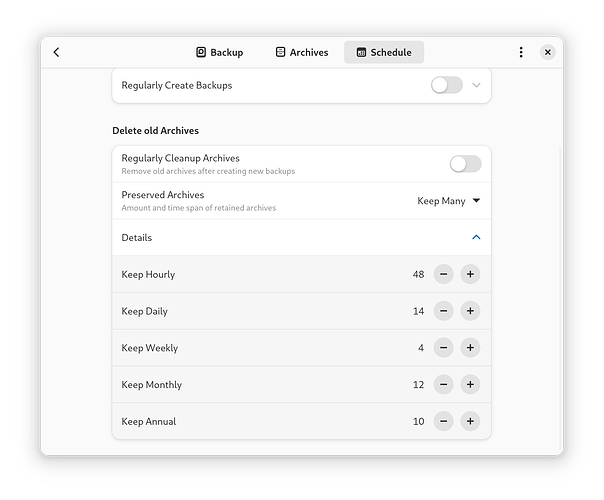Select the Schedule tab

click(x=384, y=52)
